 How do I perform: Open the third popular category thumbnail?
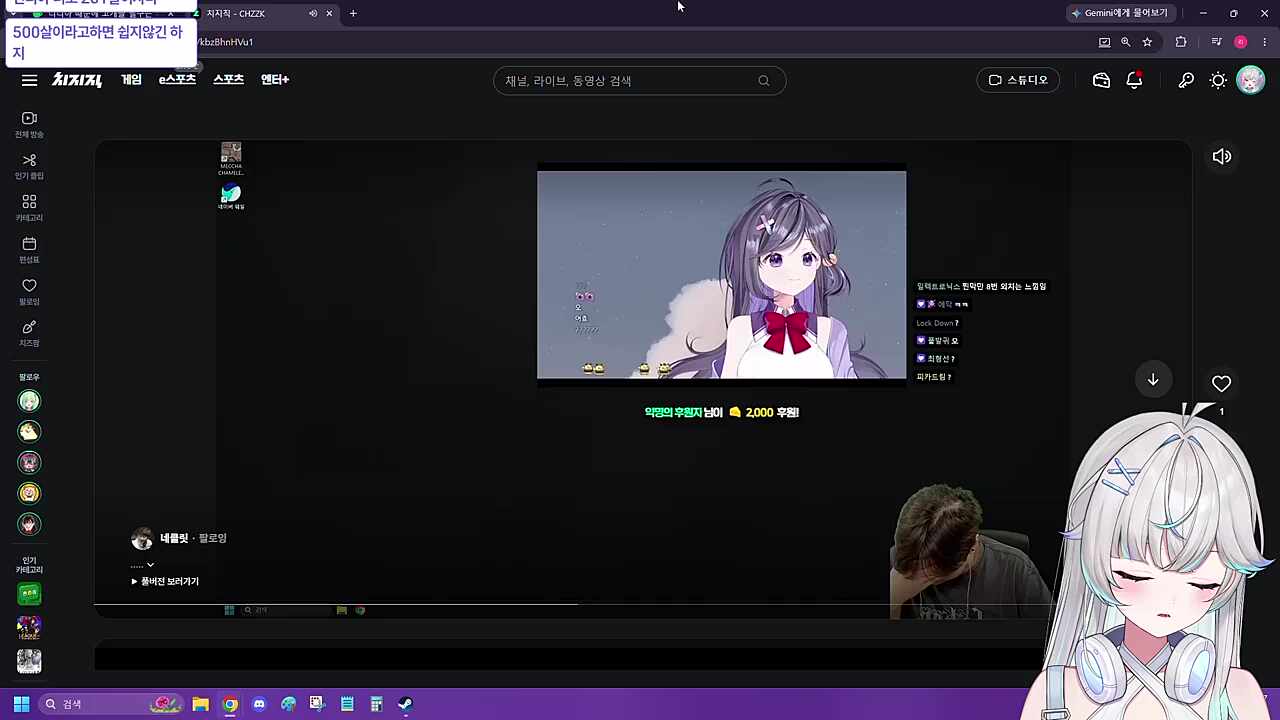tap(29, 661)
